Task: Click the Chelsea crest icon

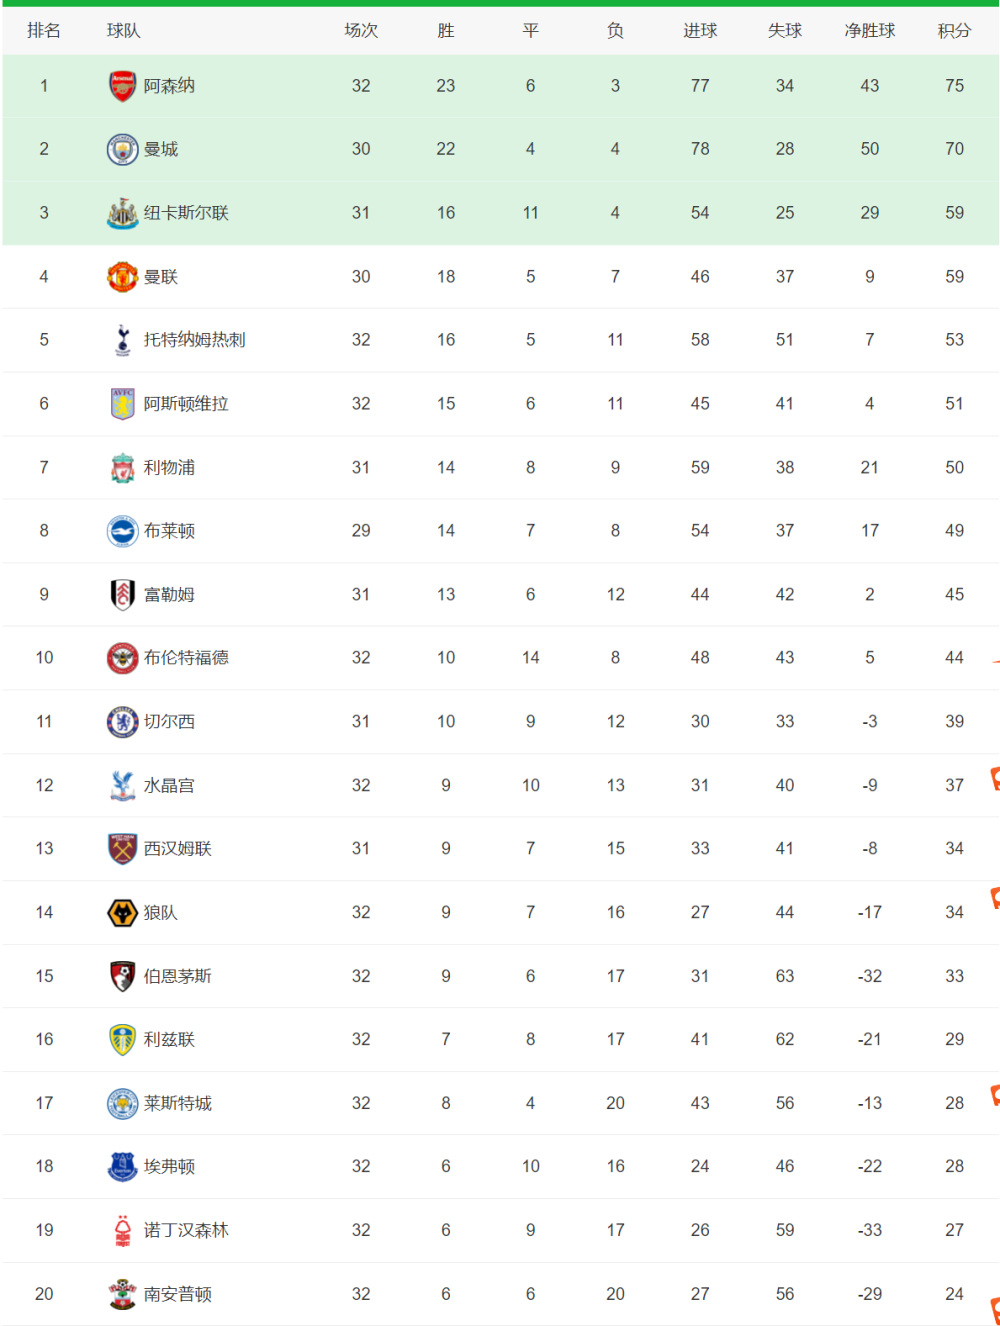Action: coord(122,722)
